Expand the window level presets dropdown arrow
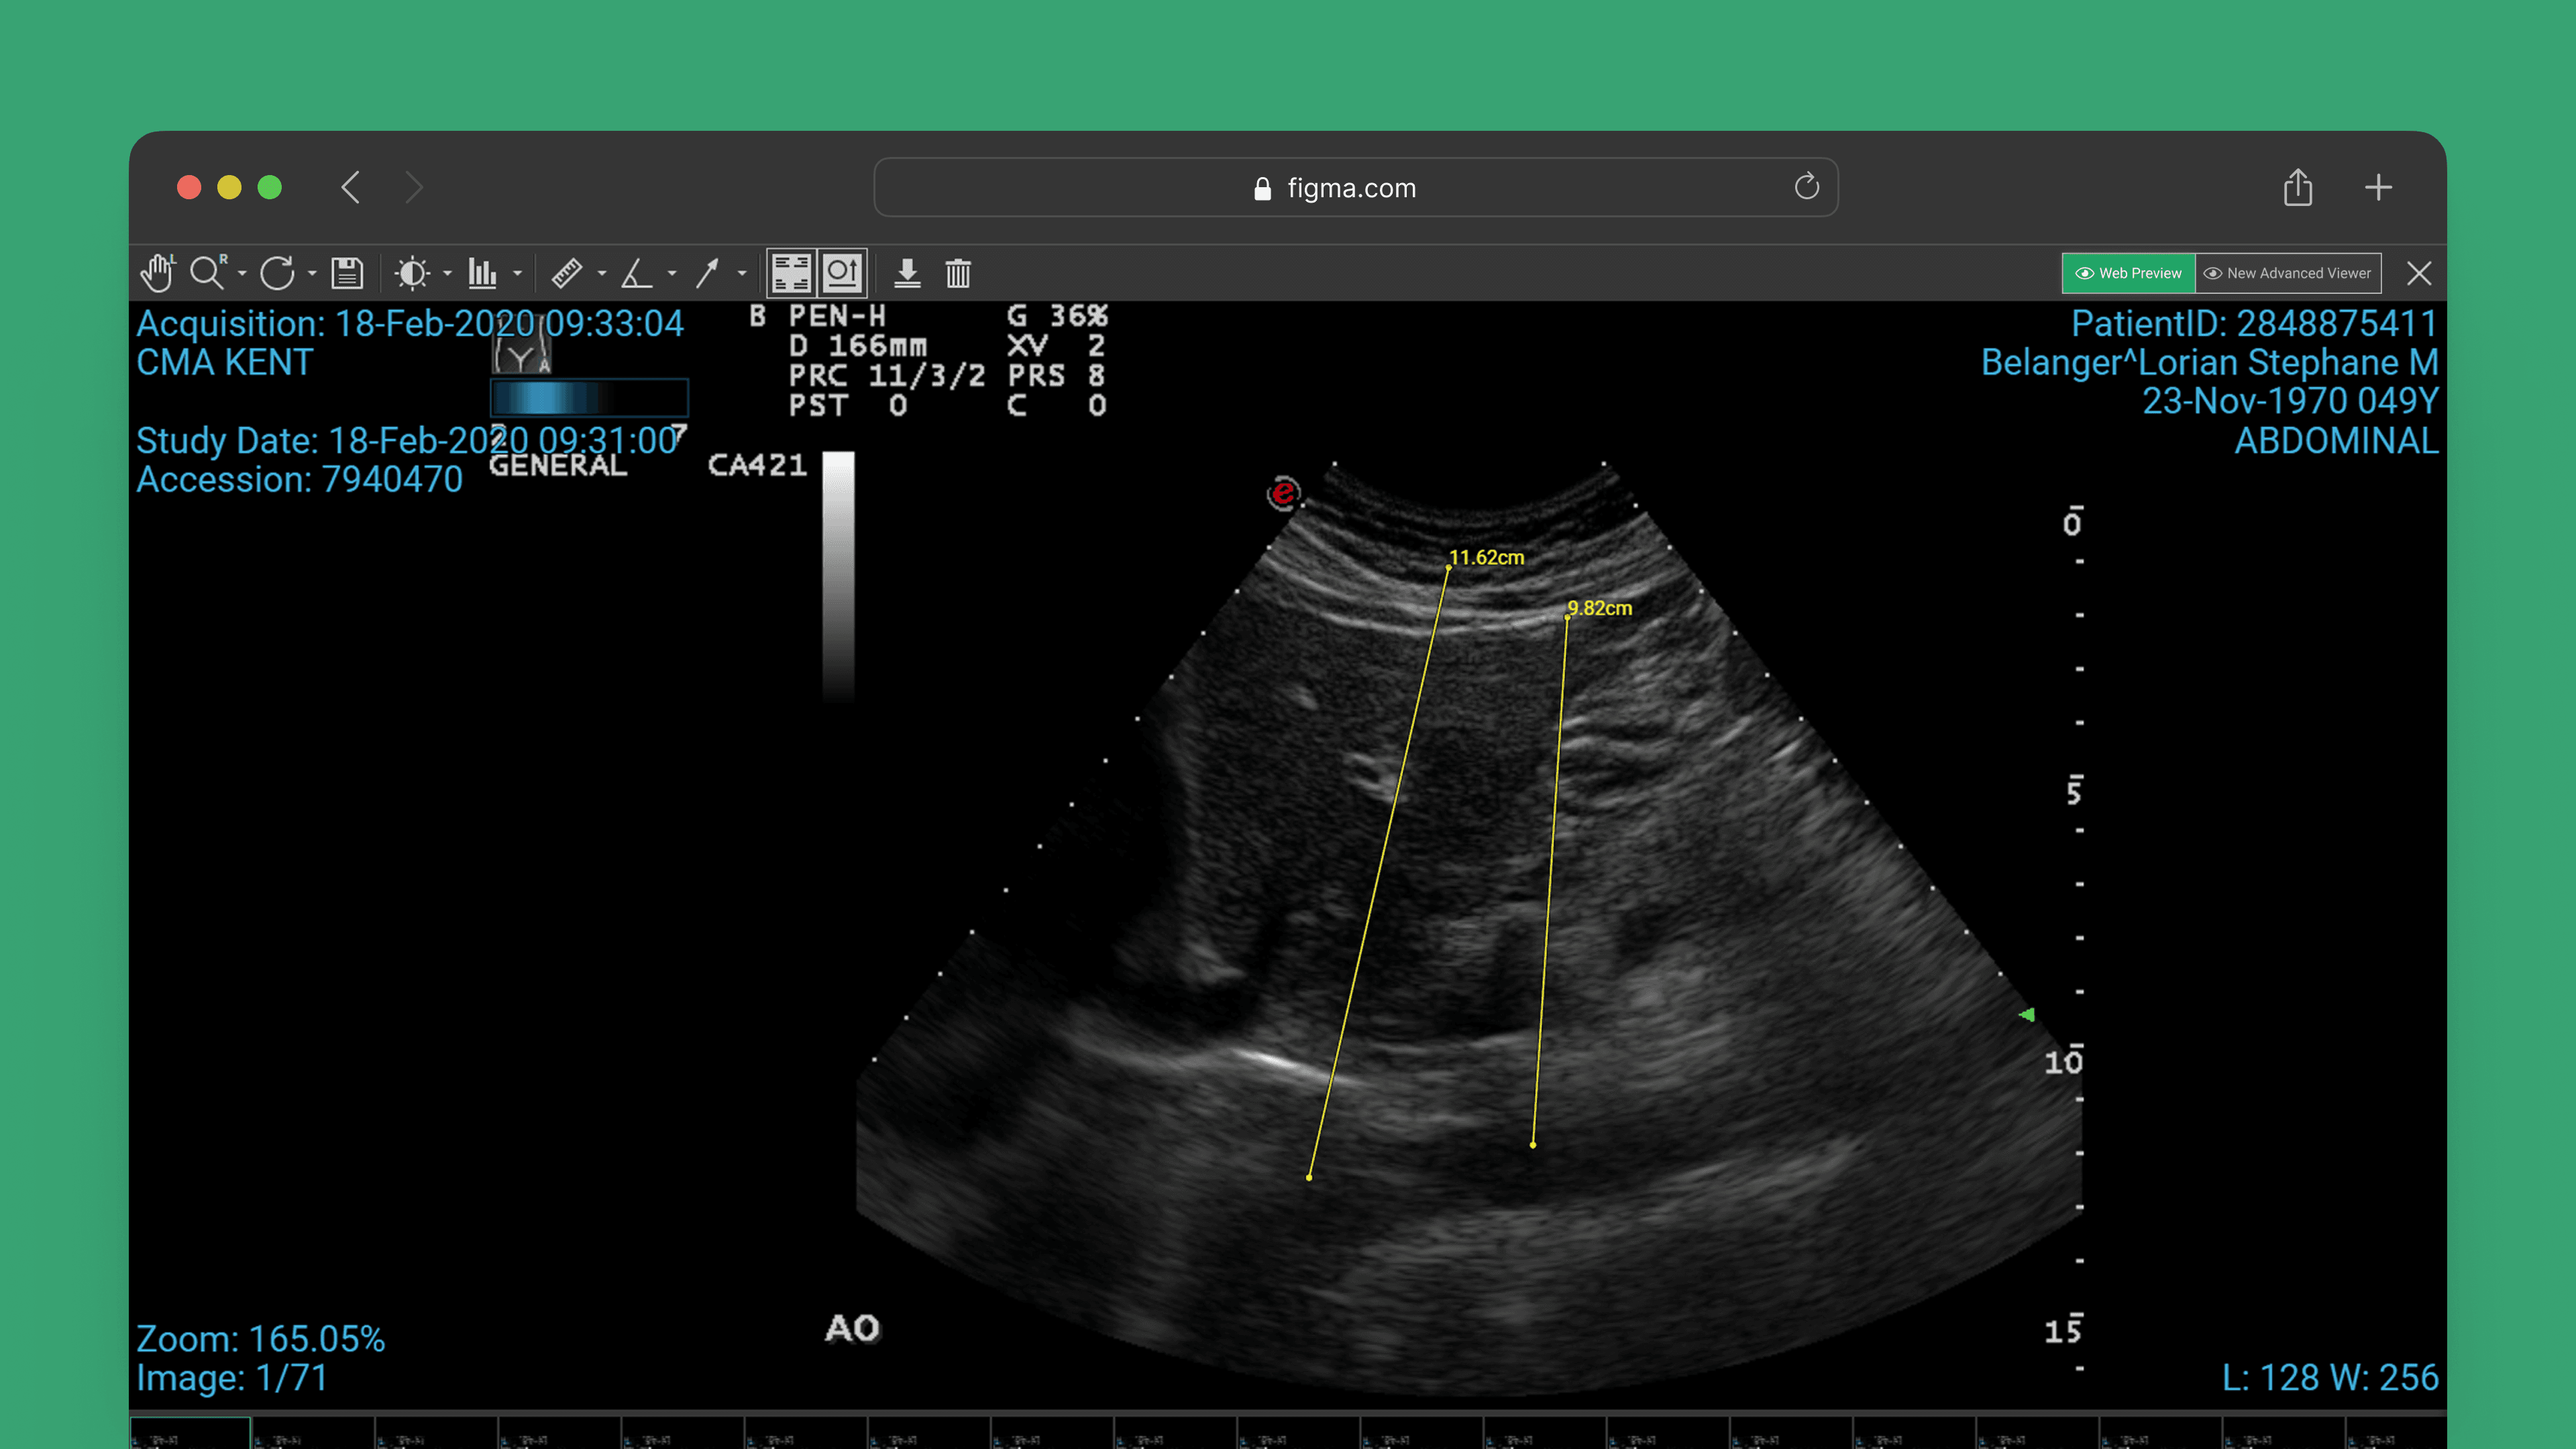Image resolution: width=2576 pixels, height=1449 pixels. coord(447,273)
